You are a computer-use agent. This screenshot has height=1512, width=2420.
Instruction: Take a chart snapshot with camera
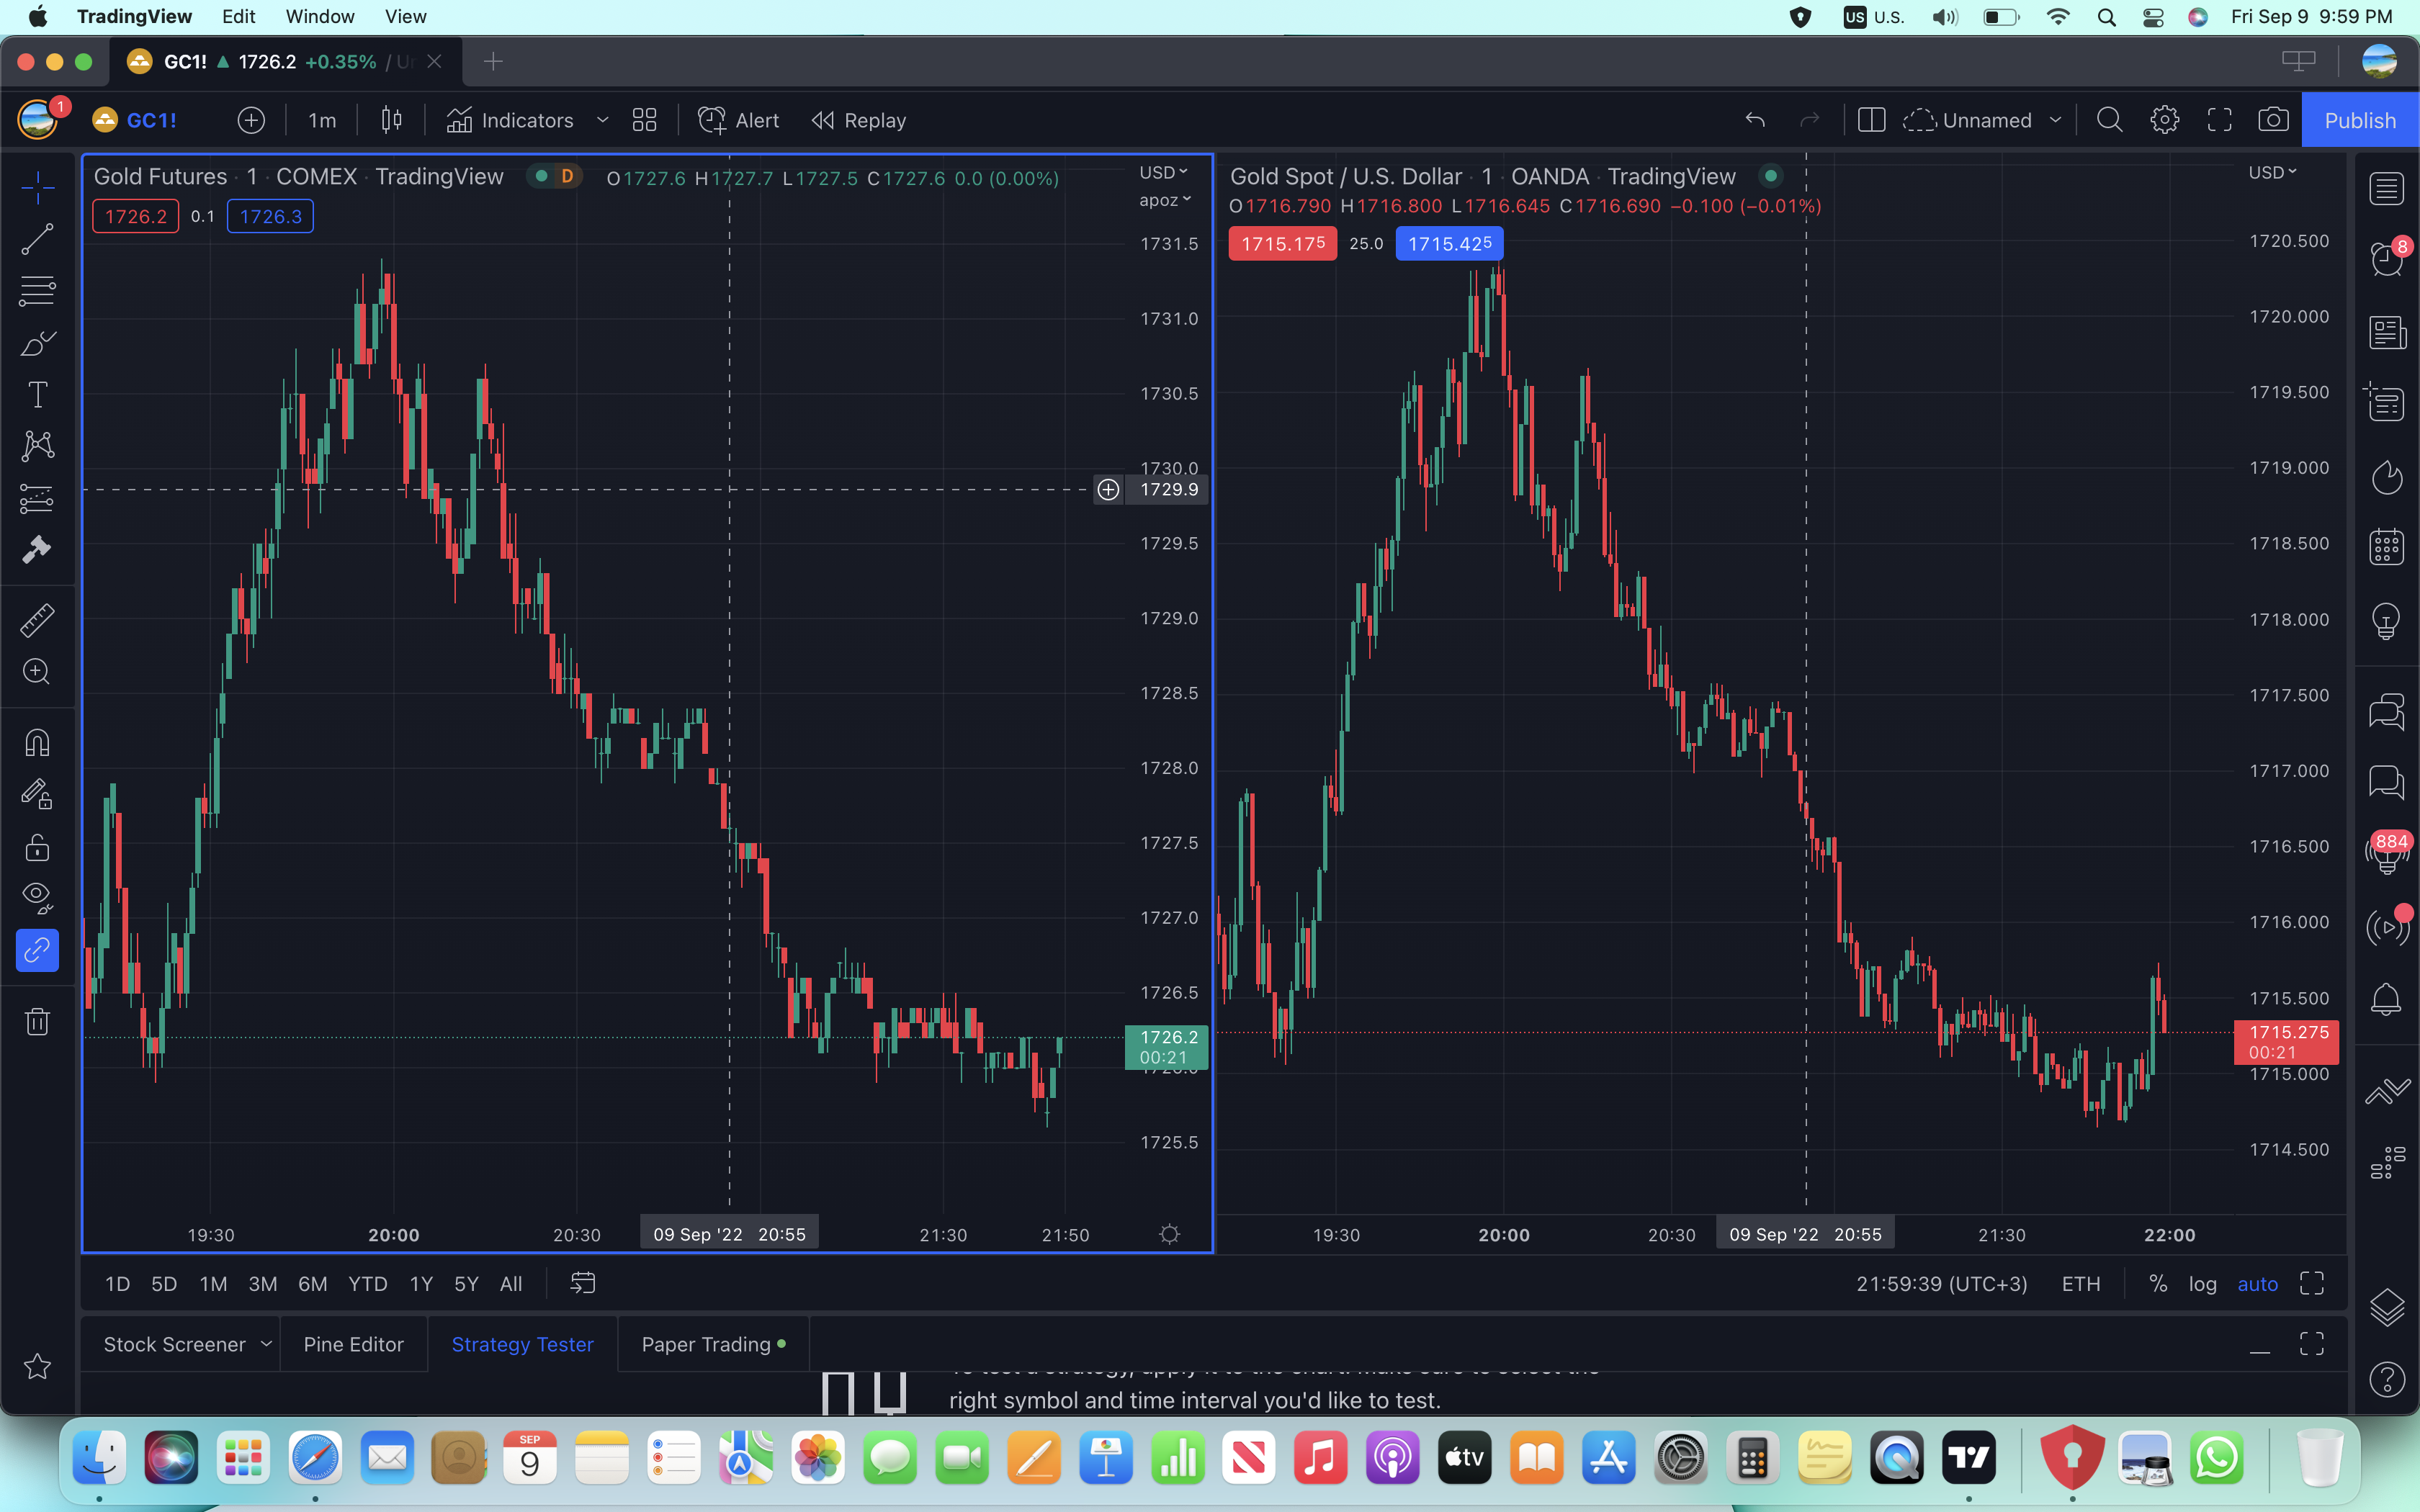point(2273,120)
